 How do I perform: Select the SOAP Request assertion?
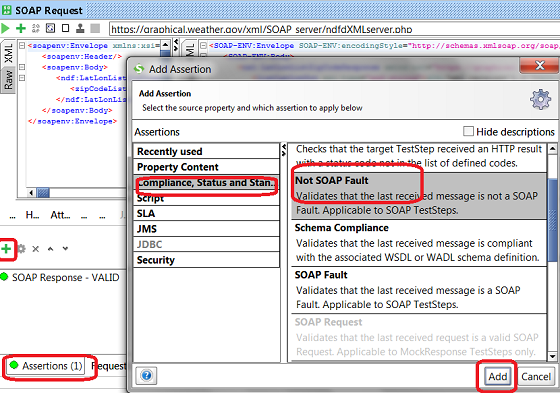(x=419, y=337)
